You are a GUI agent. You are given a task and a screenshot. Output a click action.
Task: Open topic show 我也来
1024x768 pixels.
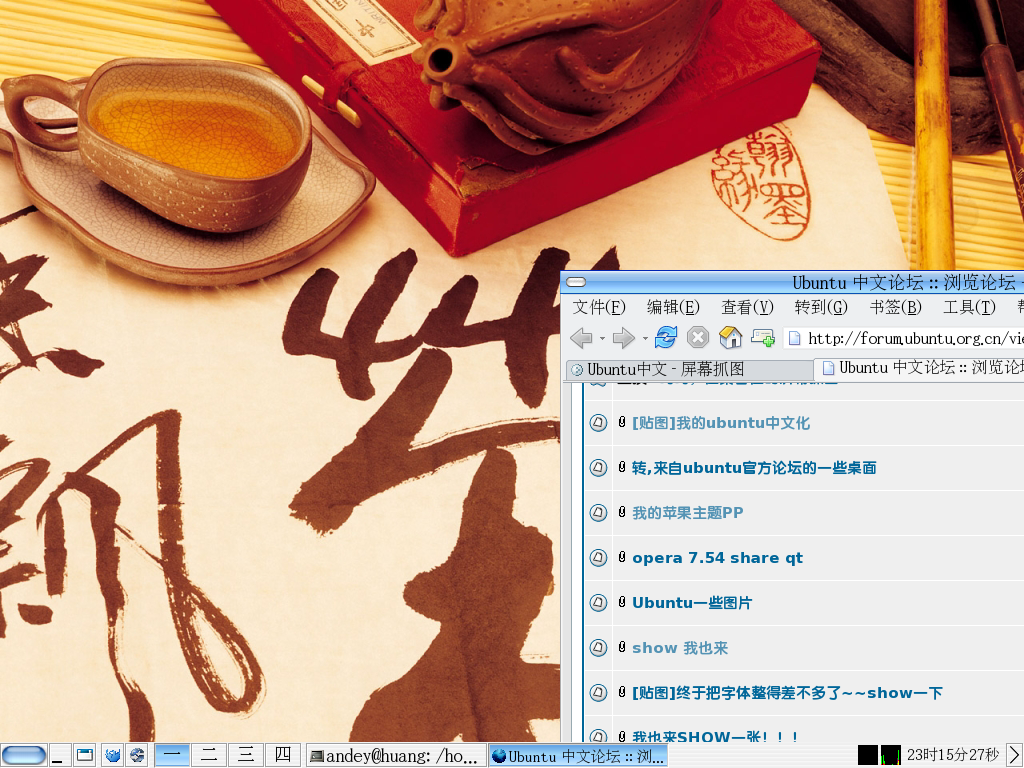(x=680, y=648)
